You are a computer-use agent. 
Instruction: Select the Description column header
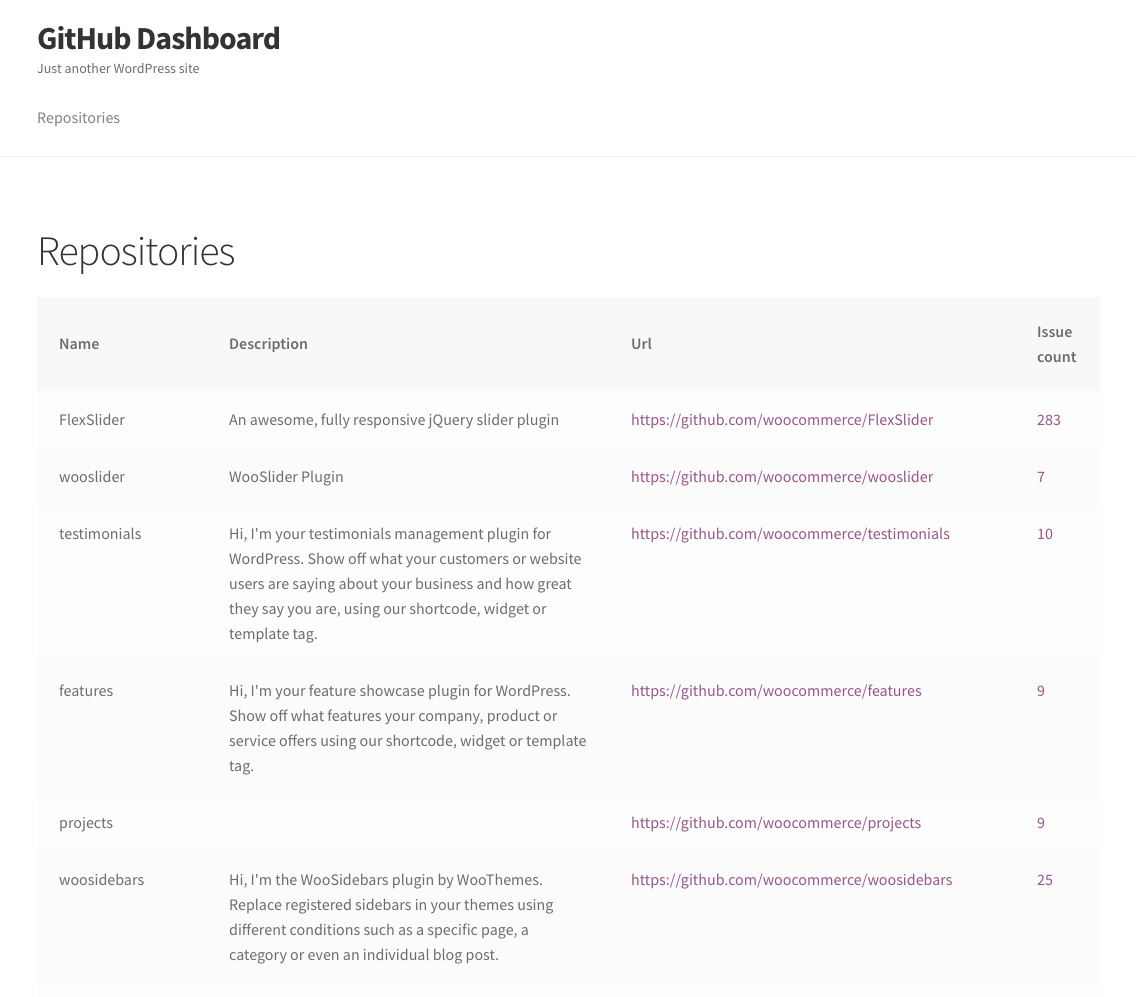(268, 343)
